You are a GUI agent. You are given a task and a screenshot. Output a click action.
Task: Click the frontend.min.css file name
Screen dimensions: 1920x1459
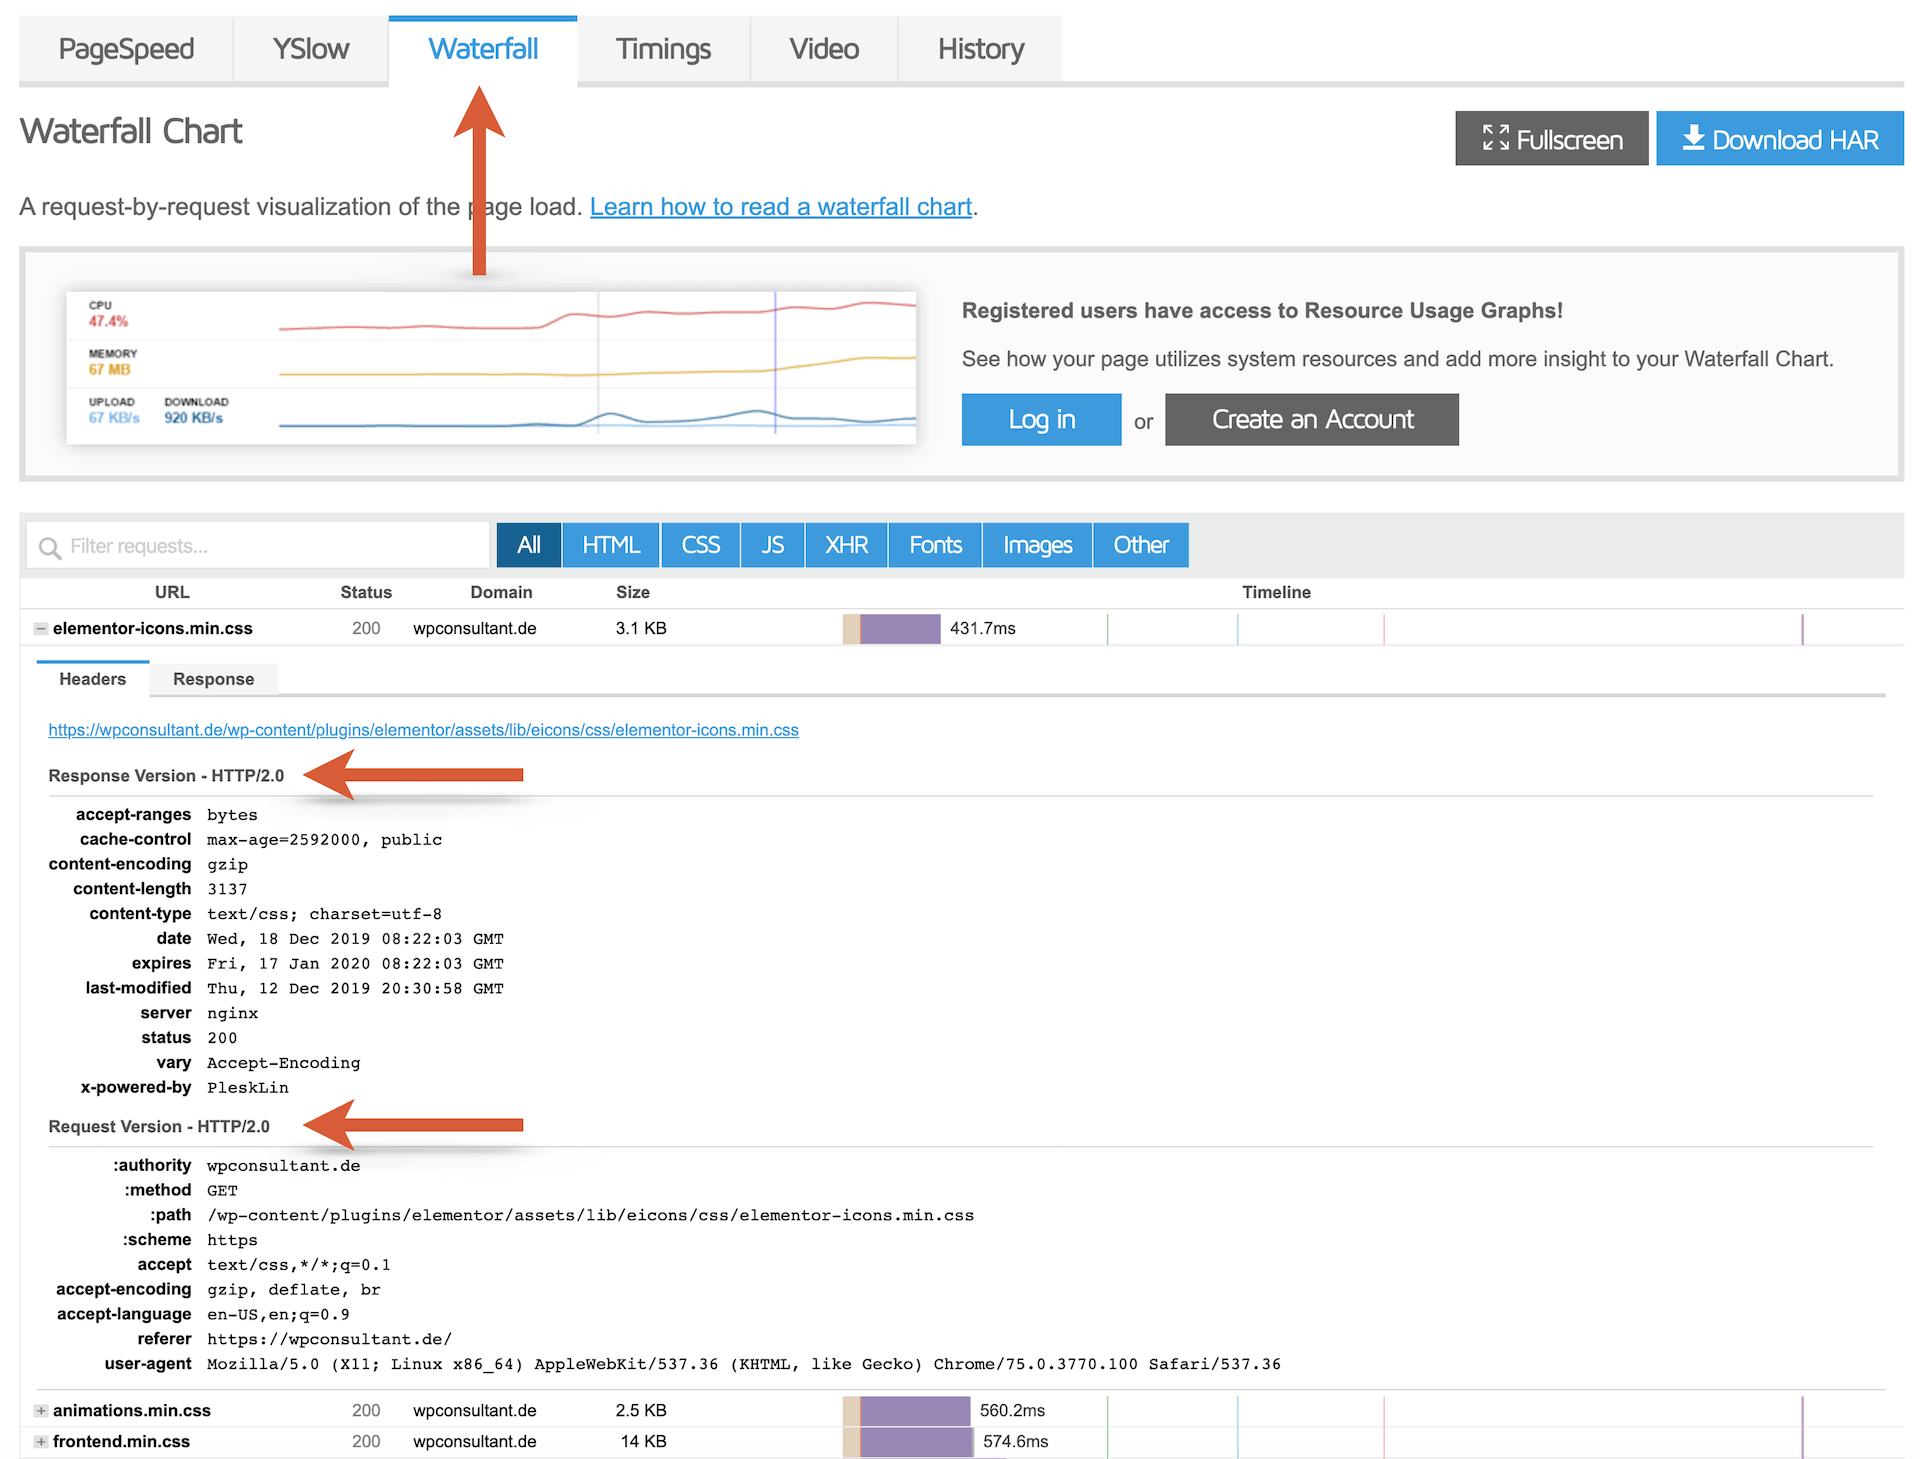point(121,1442)
